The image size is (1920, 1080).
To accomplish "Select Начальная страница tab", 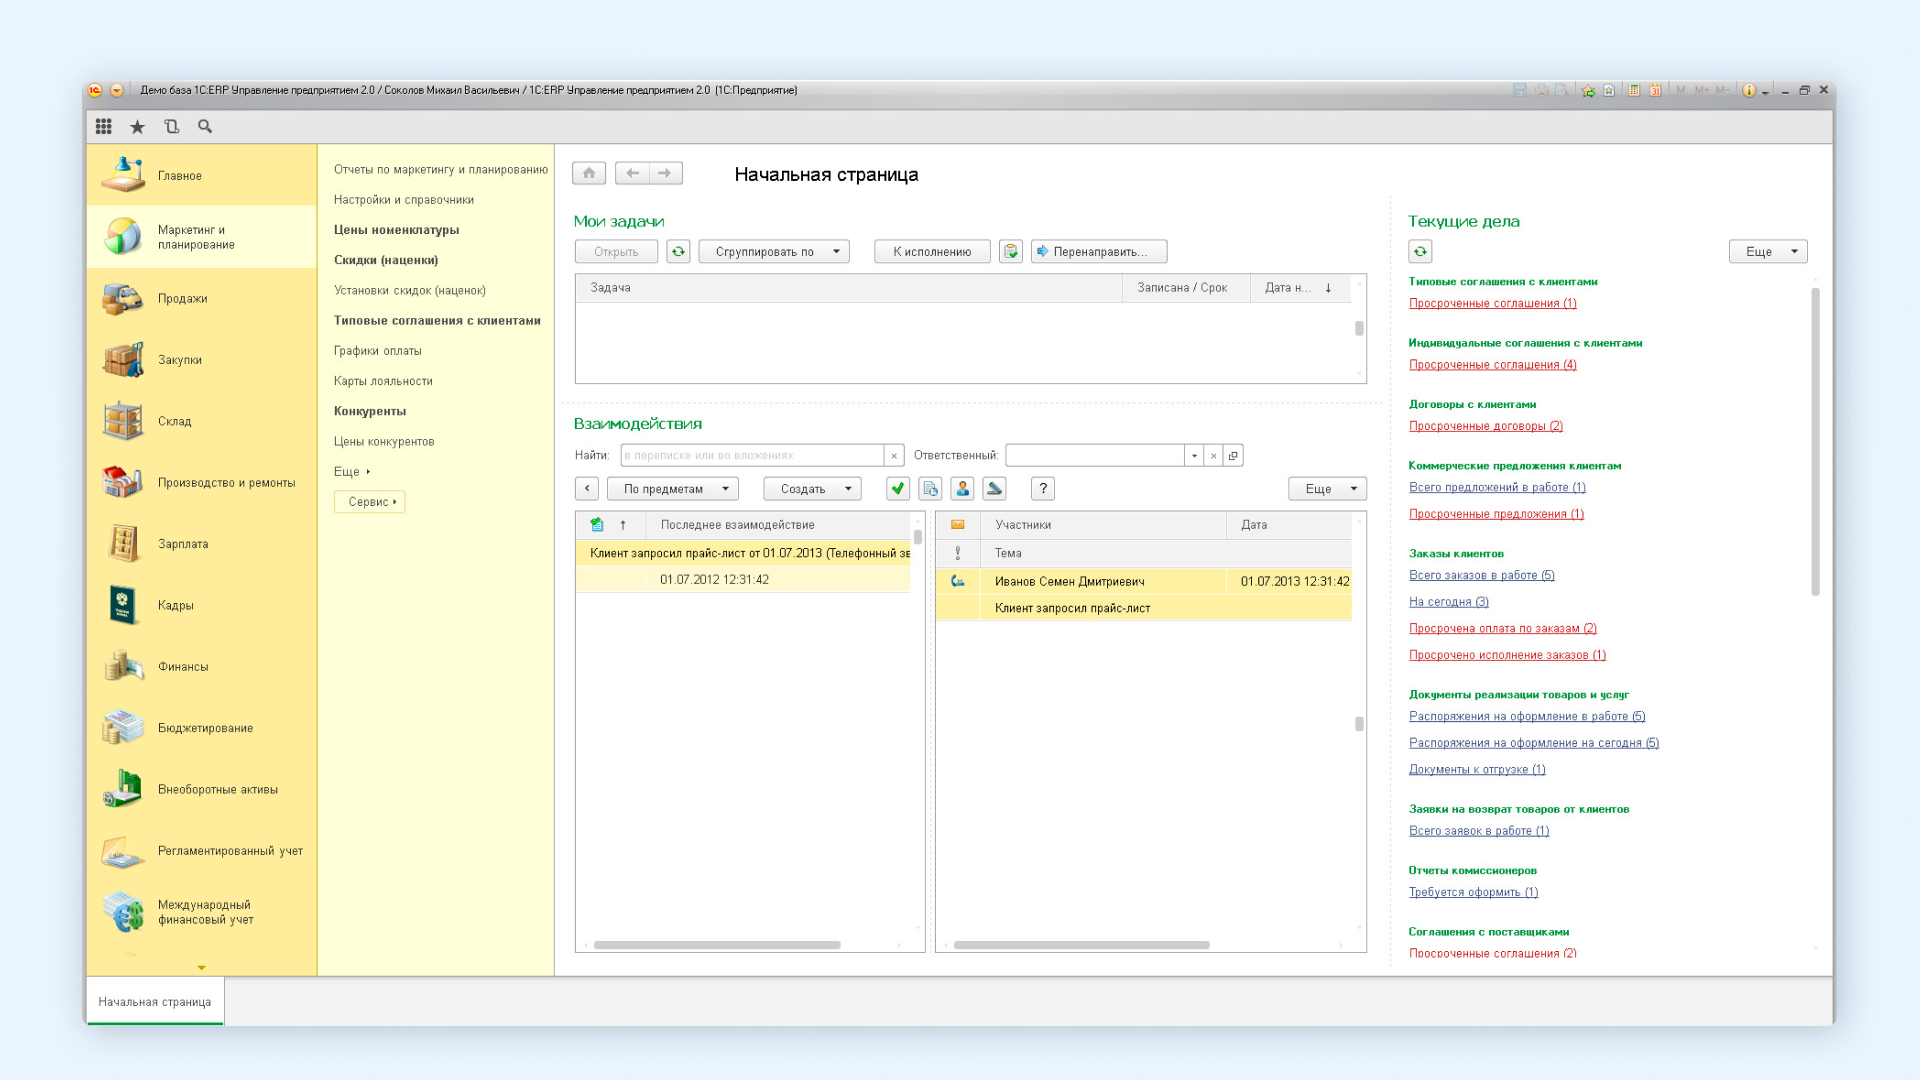I will coord(155,1002).
